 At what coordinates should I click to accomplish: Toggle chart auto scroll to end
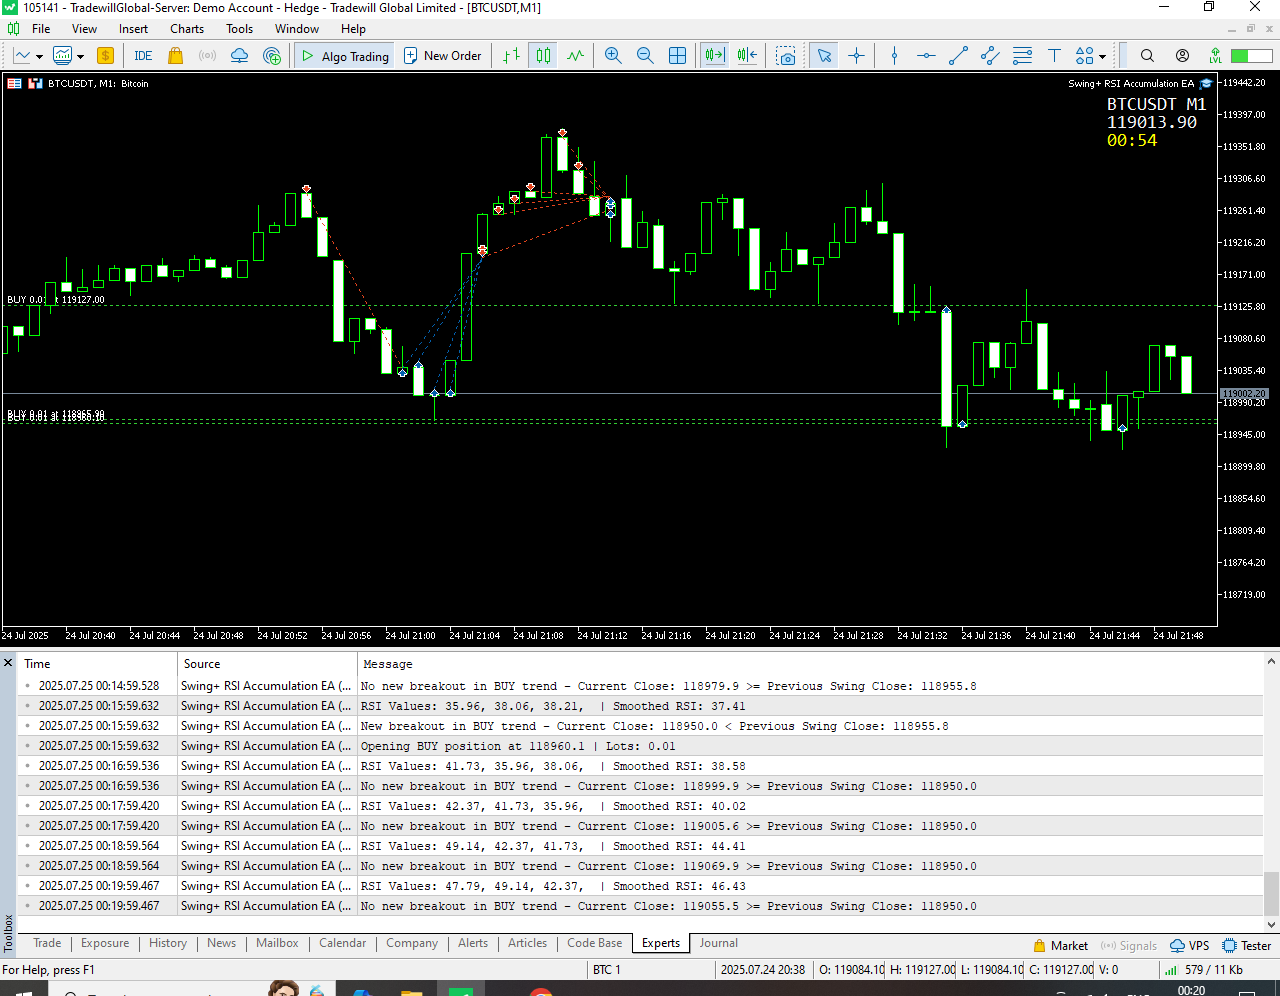[714, 56]
